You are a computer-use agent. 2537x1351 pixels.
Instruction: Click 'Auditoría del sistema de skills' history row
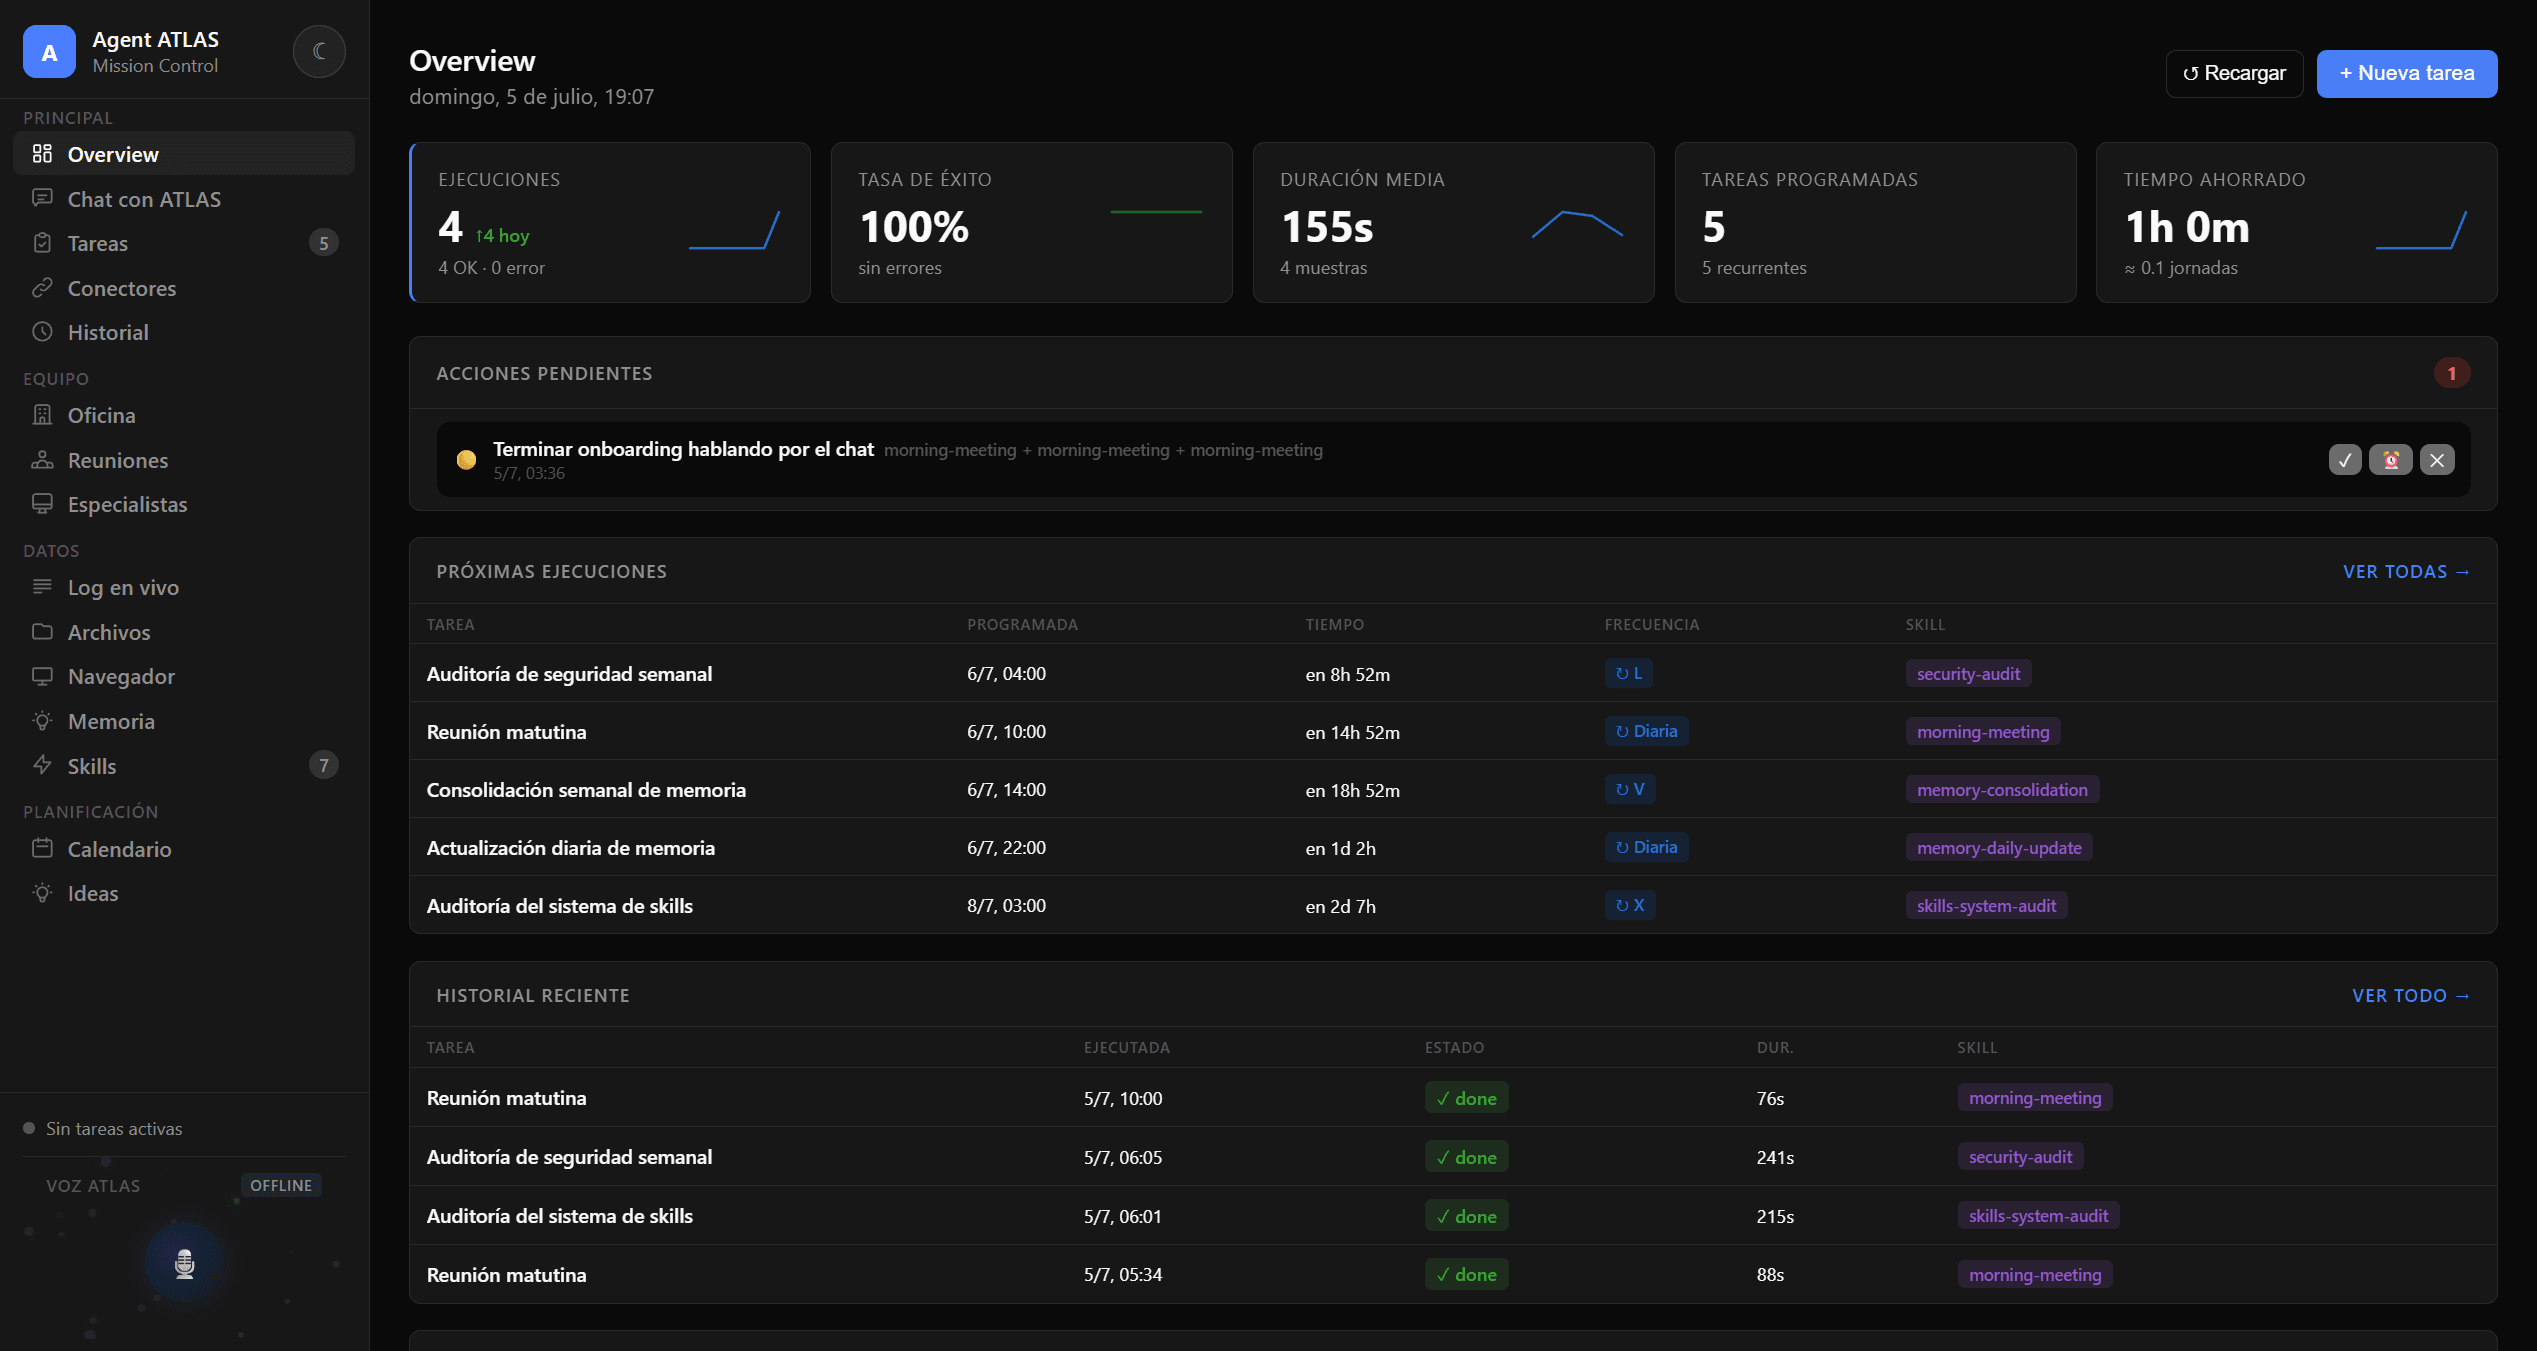click(1453, 1215)
